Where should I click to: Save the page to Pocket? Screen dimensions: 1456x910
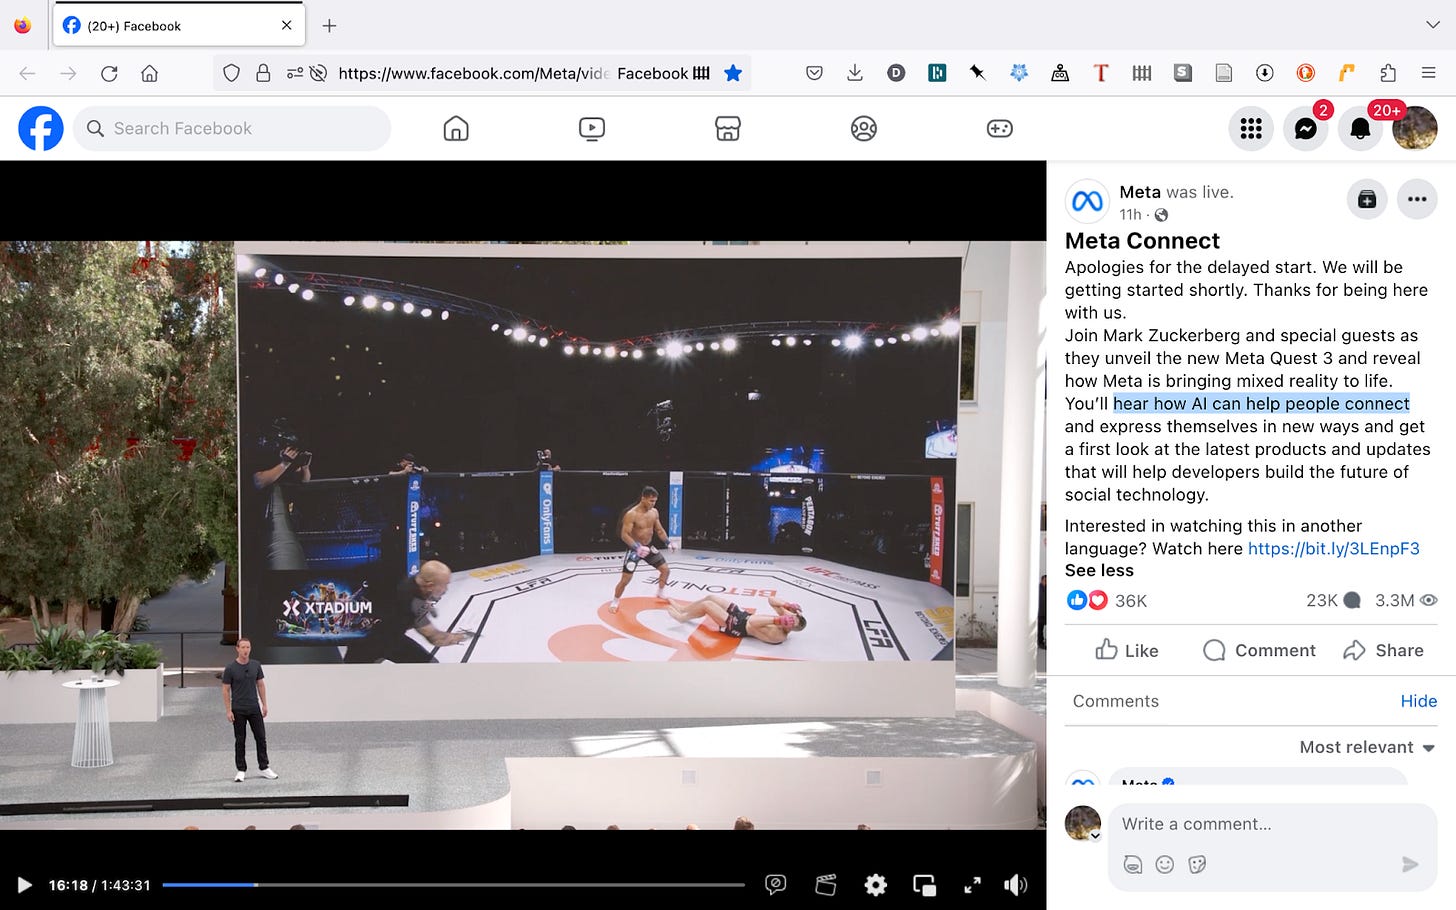[x=814, y=73]
